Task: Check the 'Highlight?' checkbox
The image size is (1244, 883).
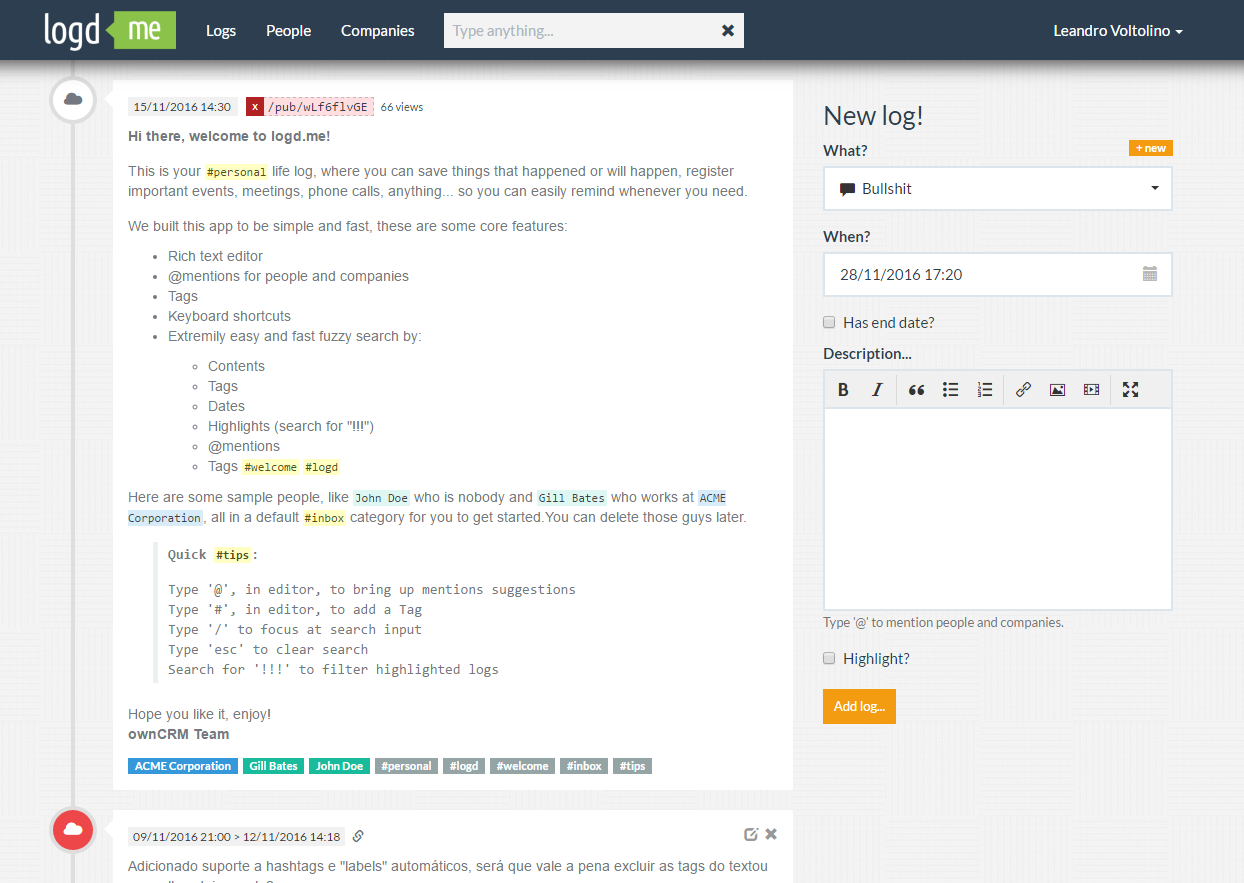Action: pyautogui.click(x=829, y=658)
